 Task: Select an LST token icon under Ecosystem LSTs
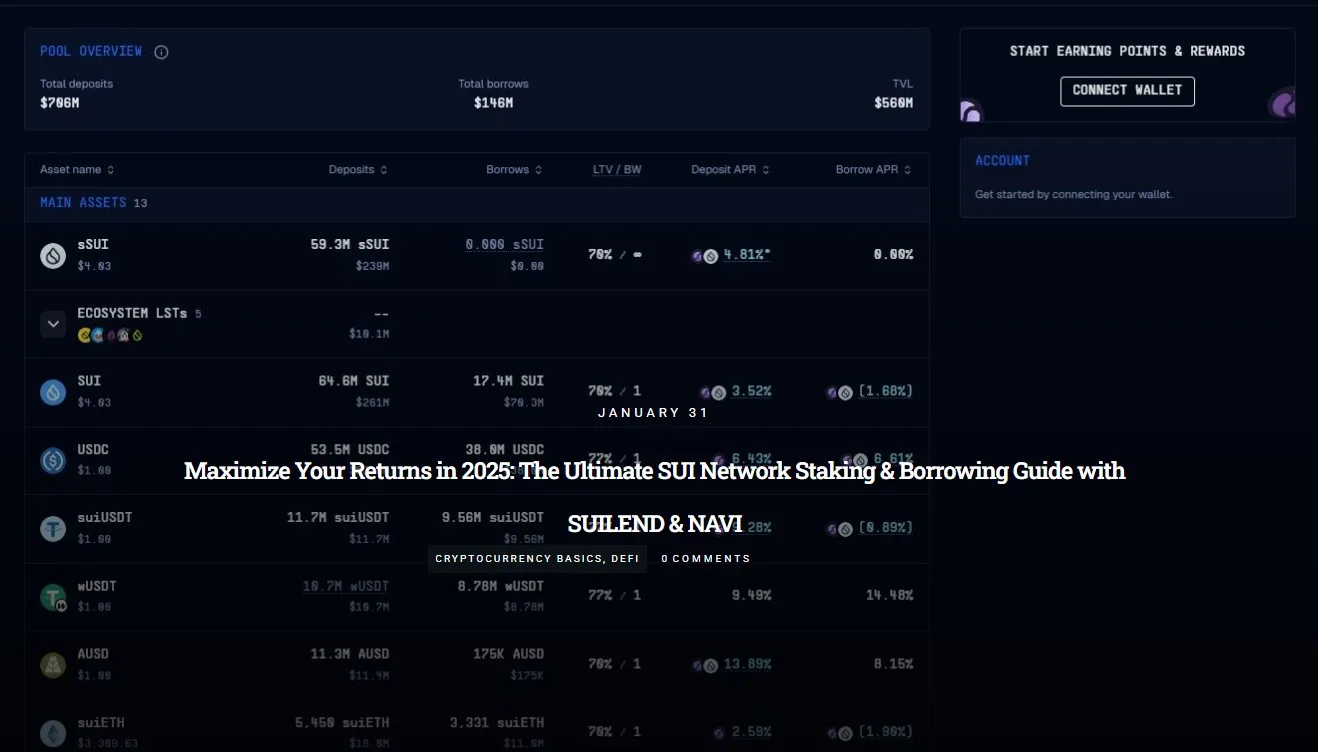pyautogui.click(x=85, y=335)
